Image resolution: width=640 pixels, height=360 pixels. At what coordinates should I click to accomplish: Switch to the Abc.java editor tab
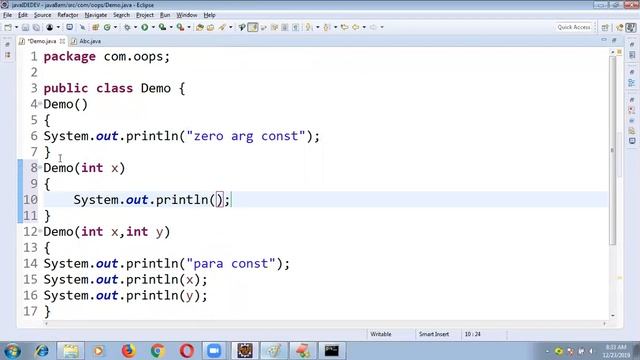click(x=87, y=41)
